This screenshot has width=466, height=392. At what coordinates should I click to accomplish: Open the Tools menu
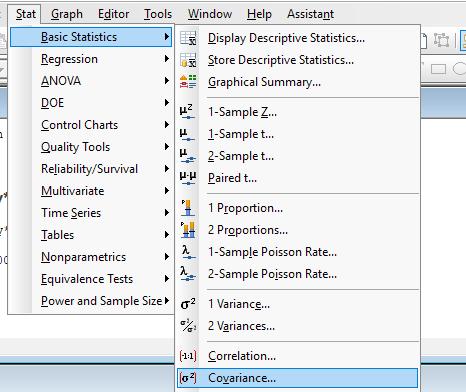pyautogui.click(x=158, y=14)
